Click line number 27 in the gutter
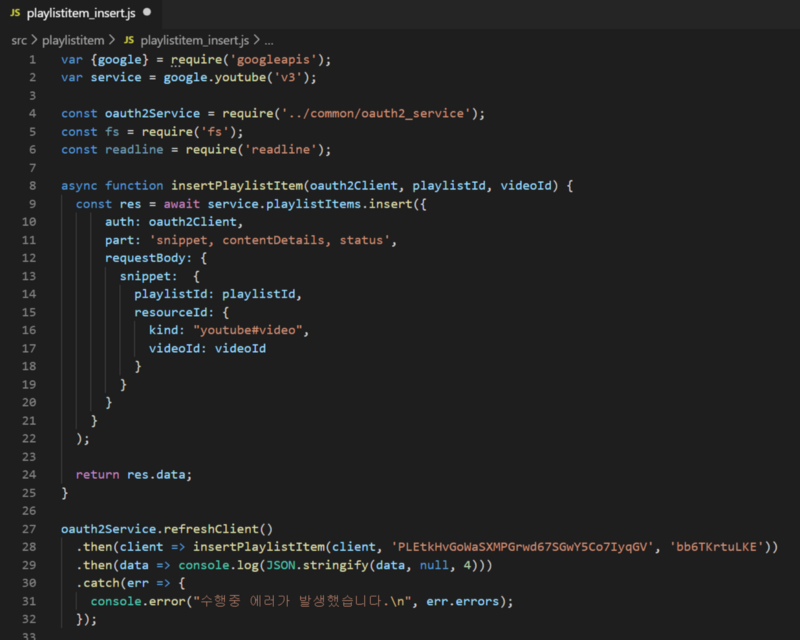The width and height of the screenshot is (800, 640). (x=29, y=529)
